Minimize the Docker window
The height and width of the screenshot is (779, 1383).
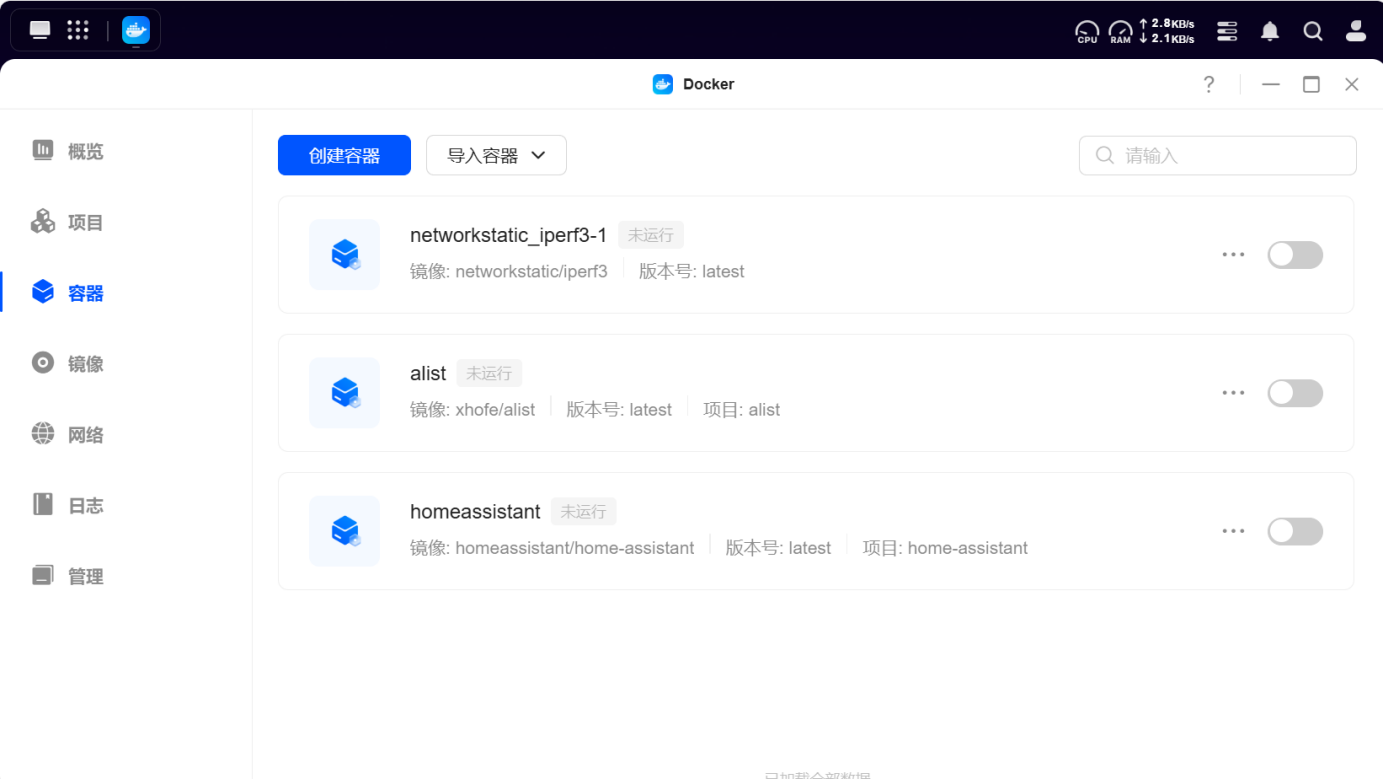pyautogui.click(x=1271, y=85)
